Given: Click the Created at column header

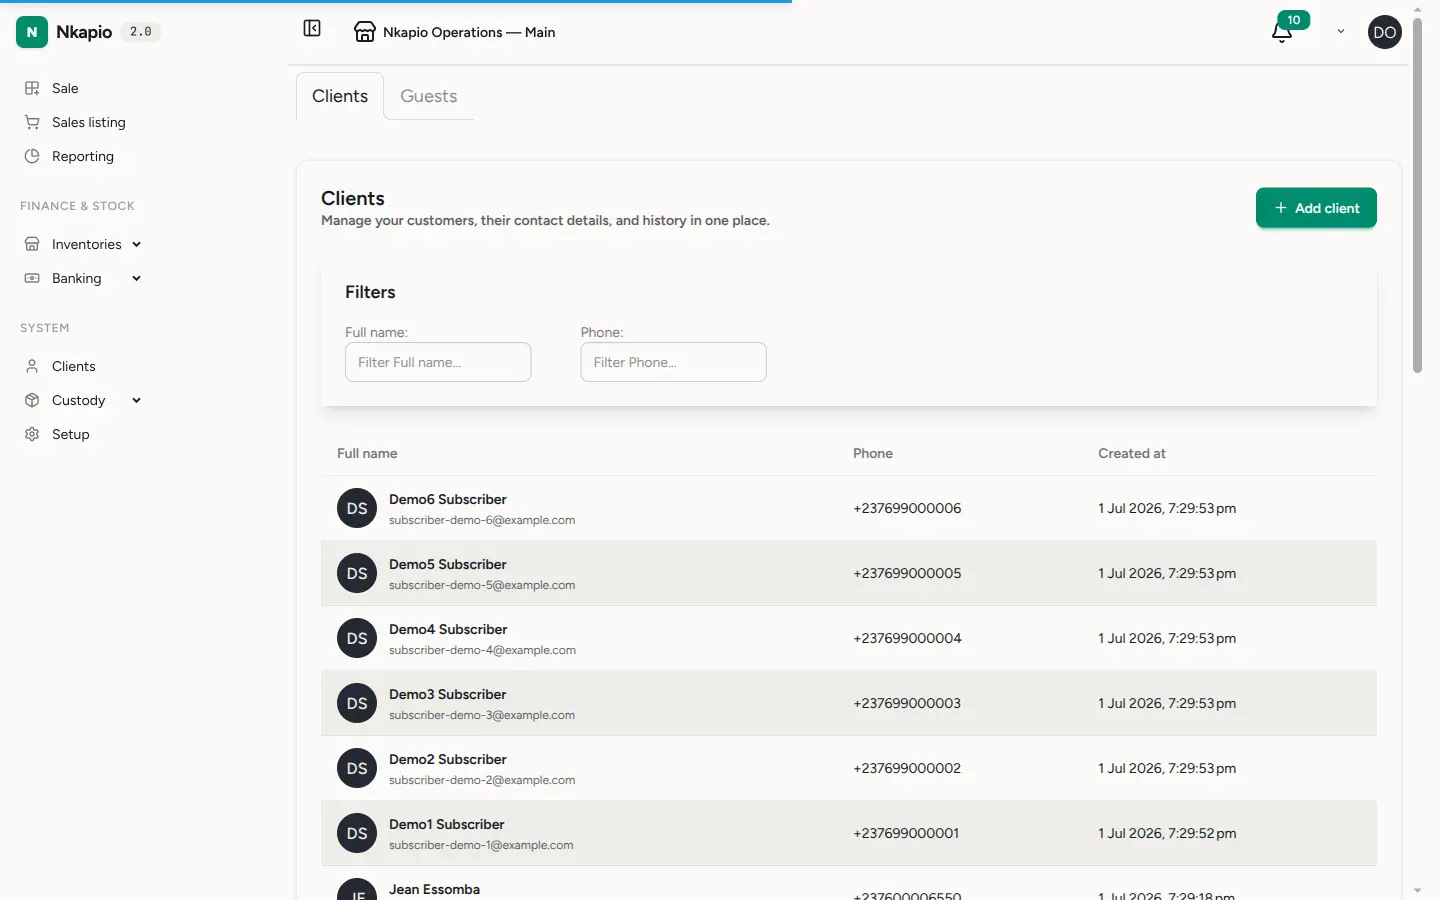Looking at the screenshot, I should (x=1132, y=453).
